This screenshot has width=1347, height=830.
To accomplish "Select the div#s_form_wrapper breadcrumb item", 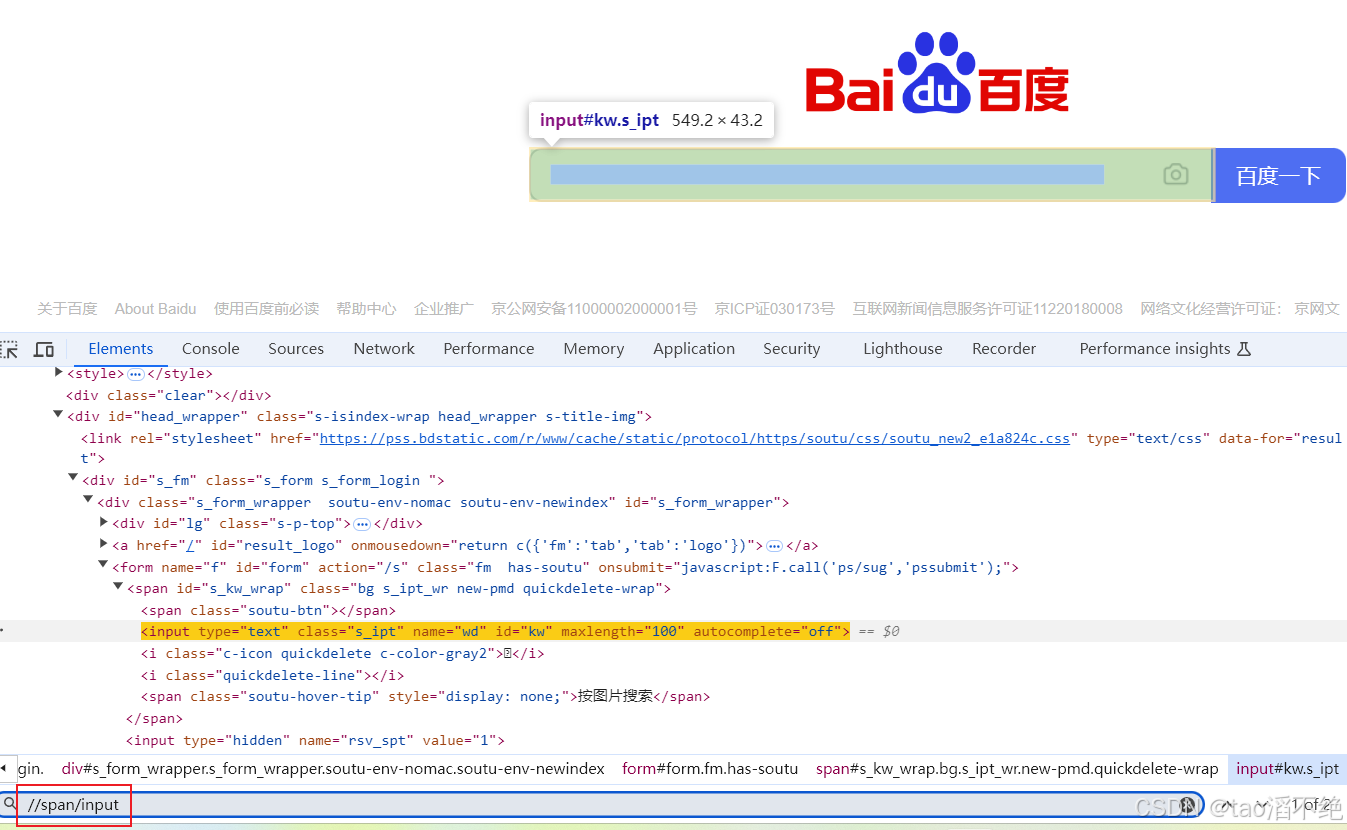I will [333, 769].
